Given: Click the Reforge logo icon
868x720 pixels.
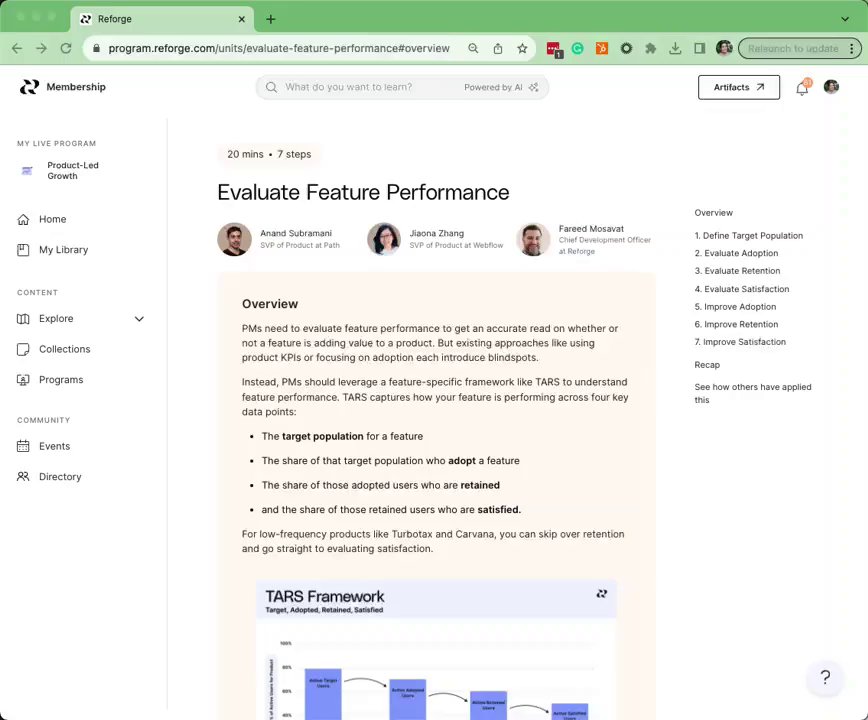Looking at the screenshot, I should point(29,87).
